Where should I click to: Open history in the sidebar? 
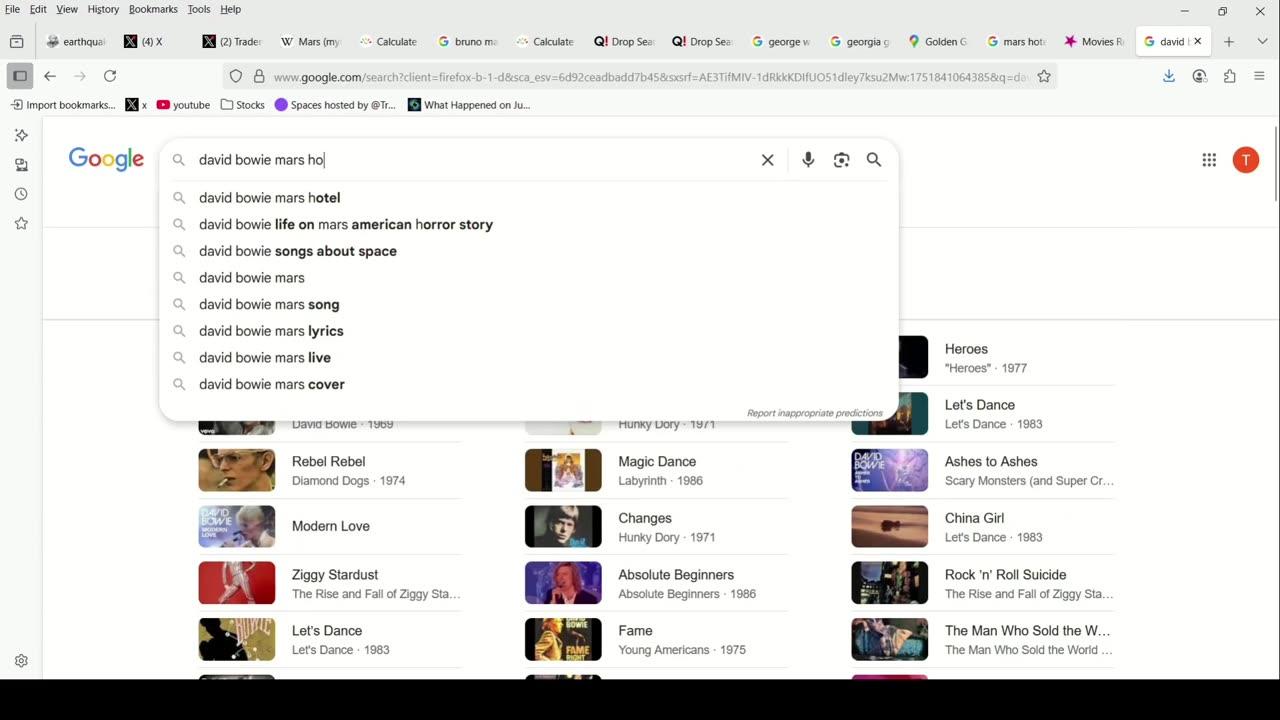pos(21,194)
